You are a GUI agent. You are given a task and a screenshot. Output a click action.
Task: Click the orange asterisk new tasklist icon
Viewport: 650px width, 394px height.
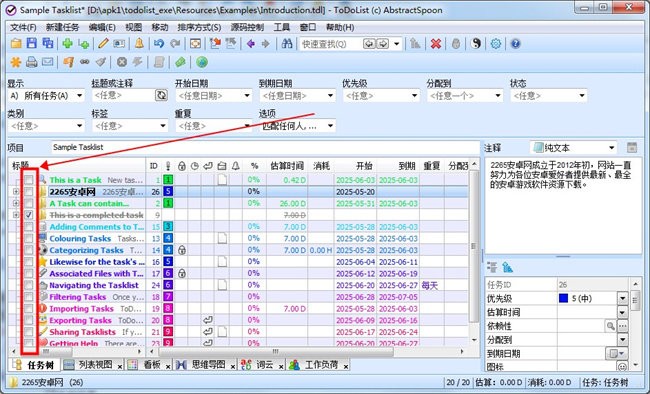(16, 62)
